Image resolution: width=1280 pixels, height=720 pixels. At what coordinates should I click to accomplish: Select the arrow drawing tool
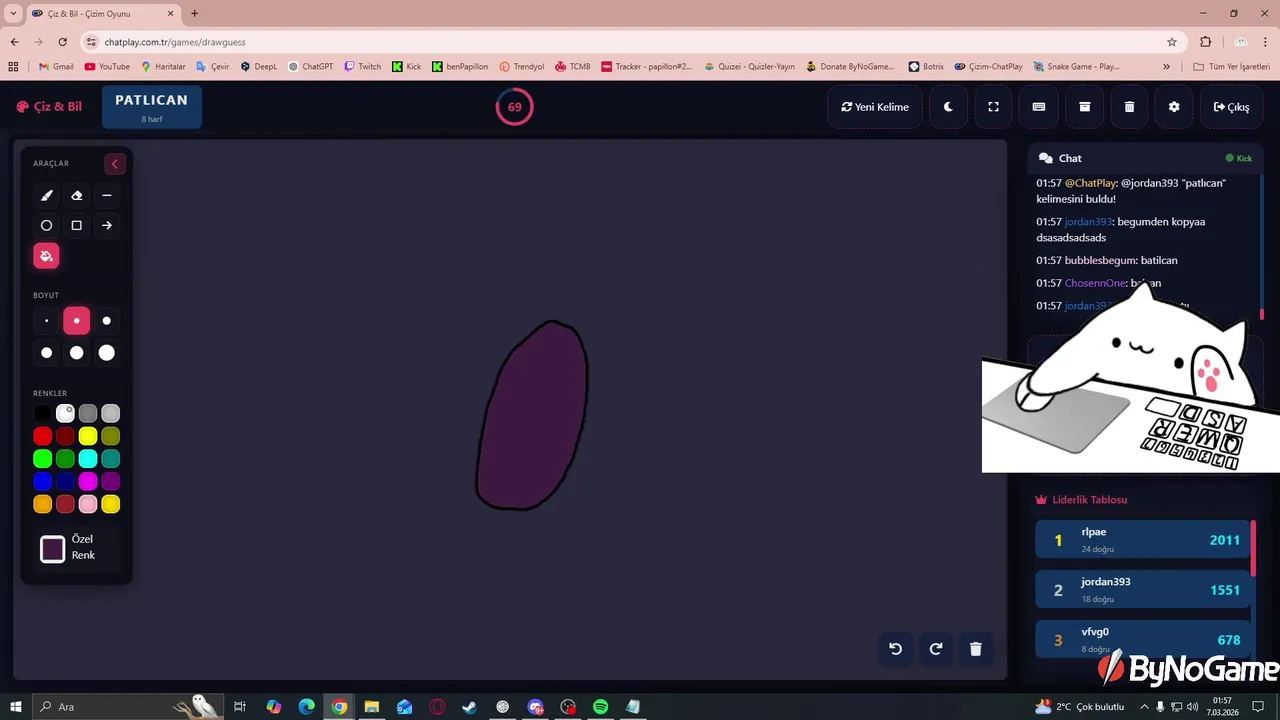click(x=106, y=226)
